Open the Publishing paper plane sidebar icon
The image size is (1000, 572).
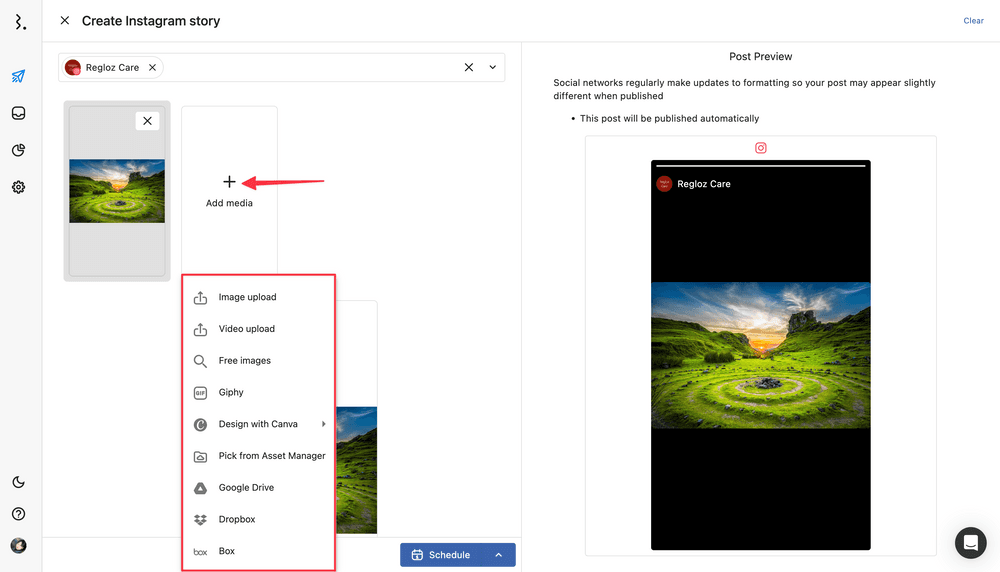pyautogui.click(x=18, y=76)
